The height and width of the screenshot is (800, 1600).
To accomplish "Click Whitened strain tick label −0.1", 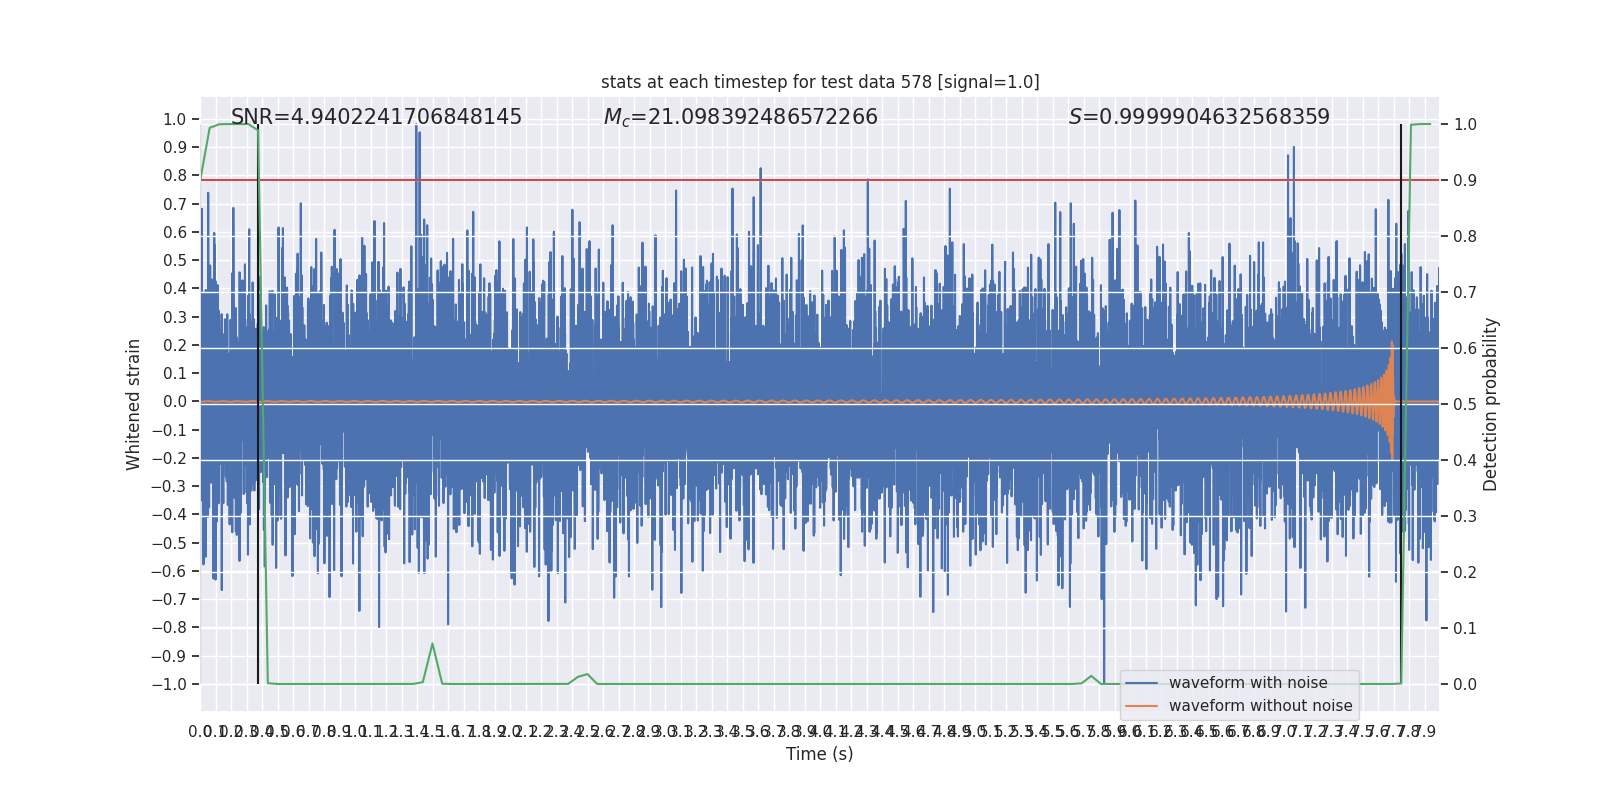I will tap(169, 430).
